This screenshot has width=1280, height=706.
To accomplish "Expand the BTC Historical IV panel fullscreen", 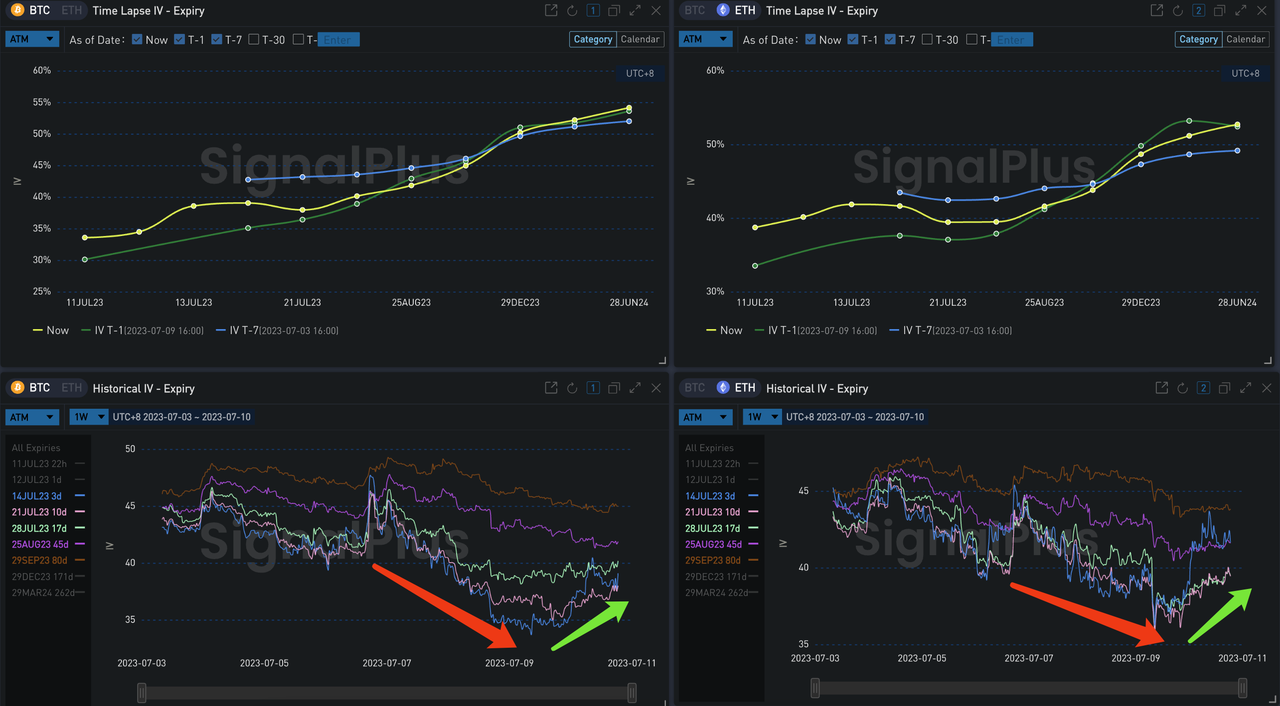I will (x=635, y=388).
